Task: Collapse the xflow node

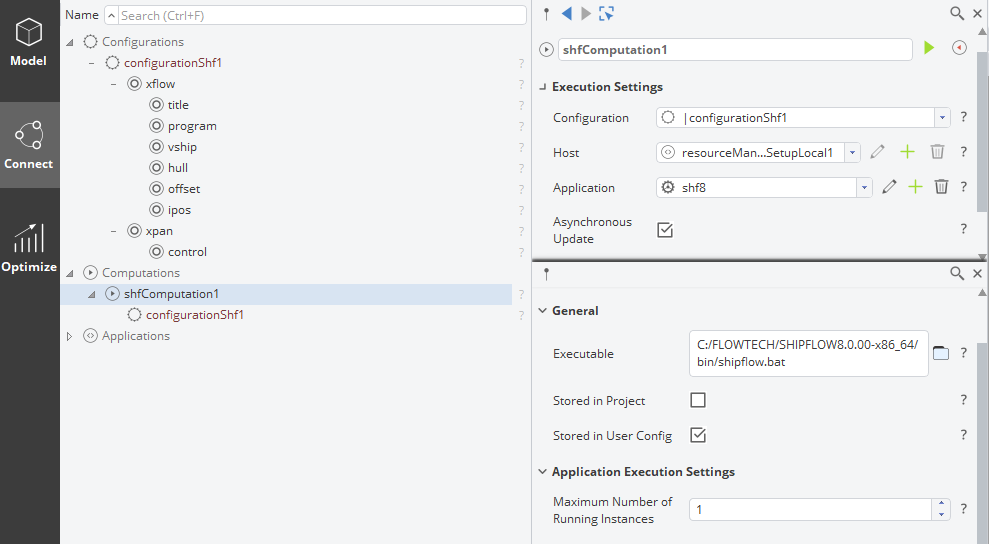Action: 114,84
